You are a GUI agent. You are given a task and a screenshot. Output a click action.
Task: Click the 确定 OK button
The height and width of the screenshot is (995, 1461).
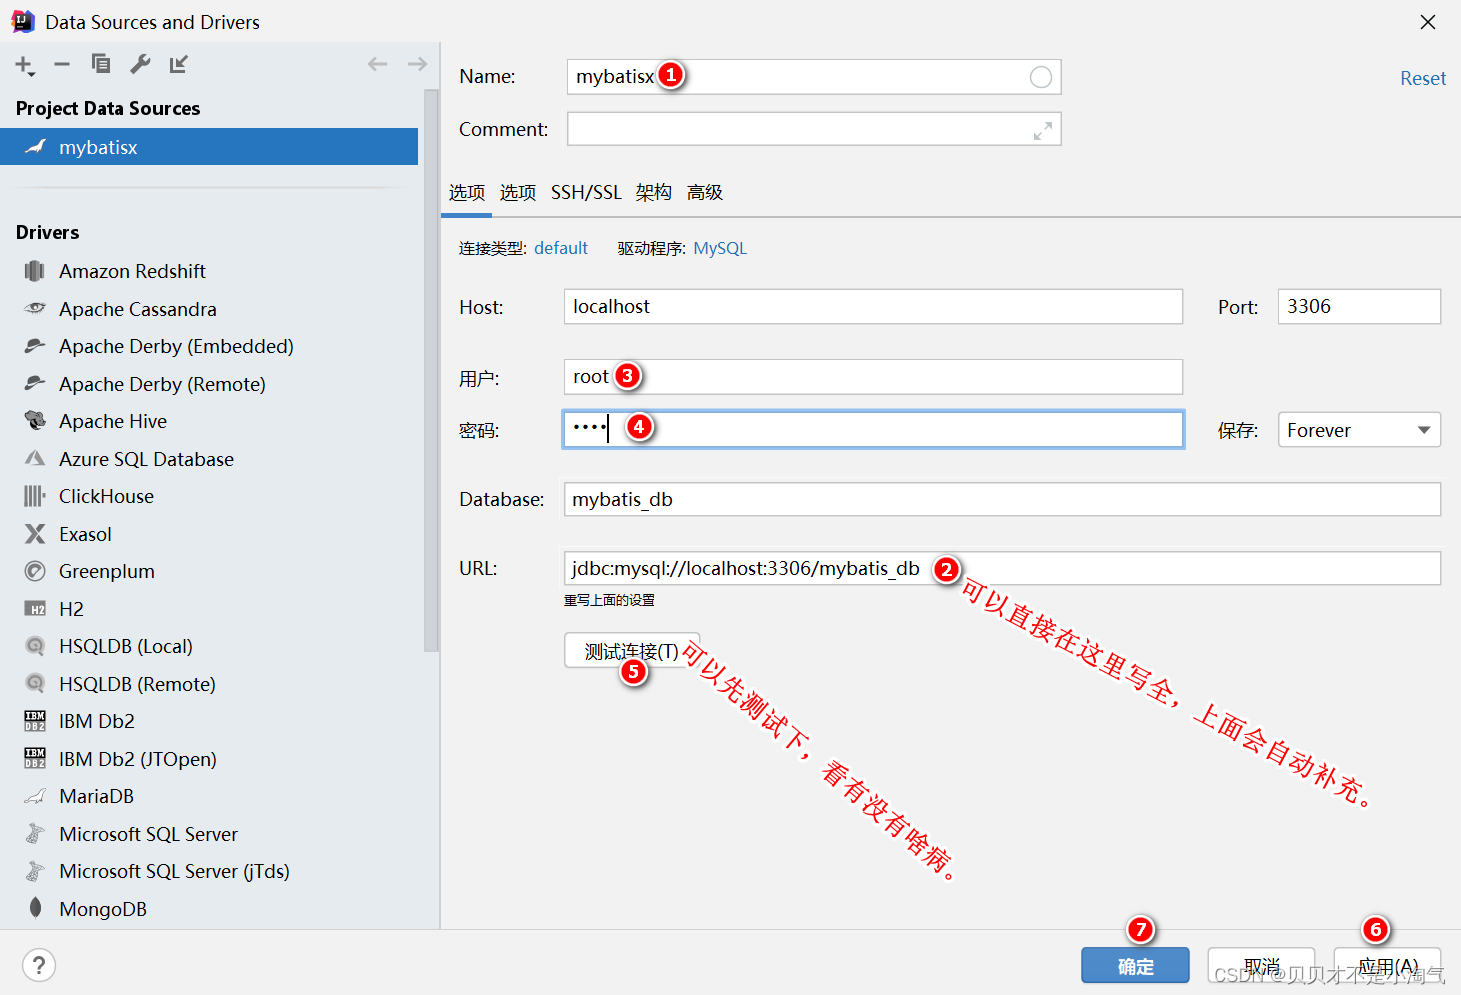tap(1135, 966)
